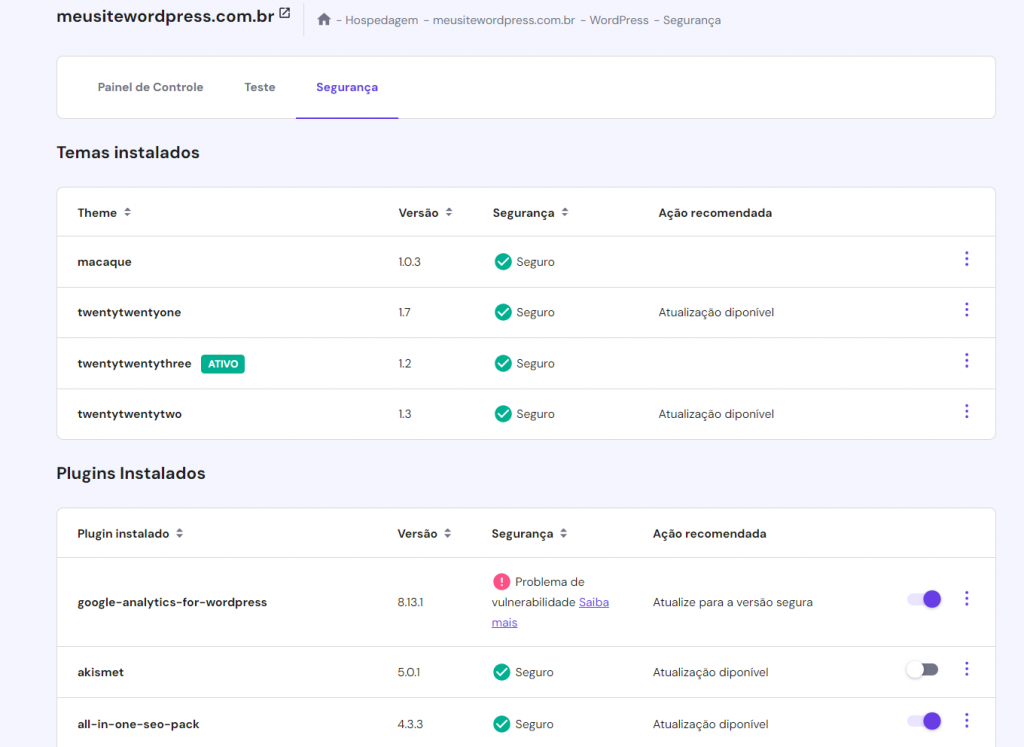Click twentytwentytwo theme name
This screenshot has height=747, width=1024.
[129, 414]
